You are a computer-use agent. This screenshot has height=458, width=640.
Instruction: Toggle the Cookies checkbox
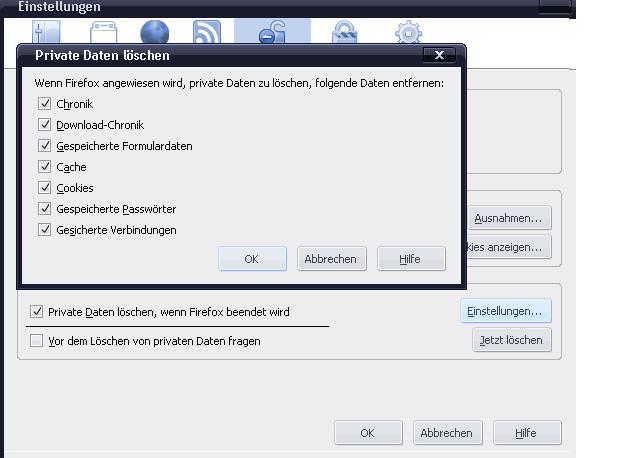pos(44,188)
